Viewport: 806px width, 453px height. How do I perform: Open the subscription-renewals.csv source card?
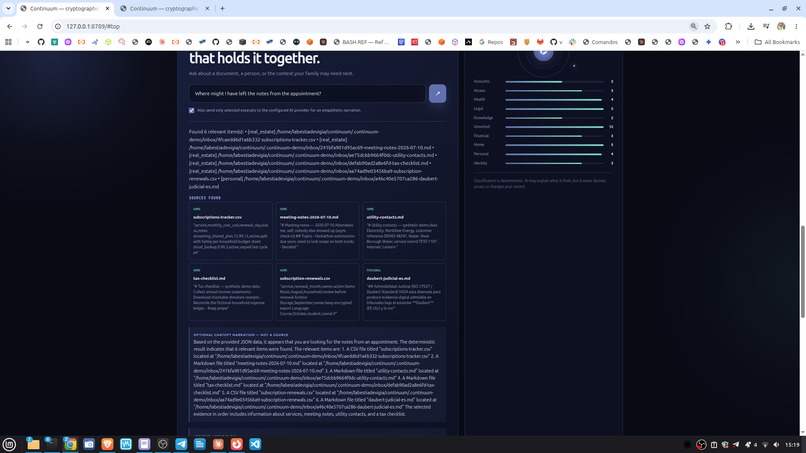318,292
